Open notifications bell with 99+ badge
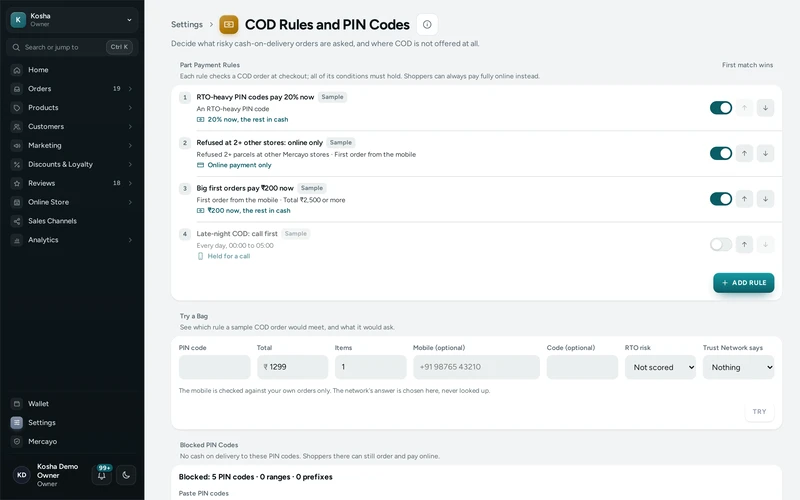800x500 pixels. (x=102, y=475)
